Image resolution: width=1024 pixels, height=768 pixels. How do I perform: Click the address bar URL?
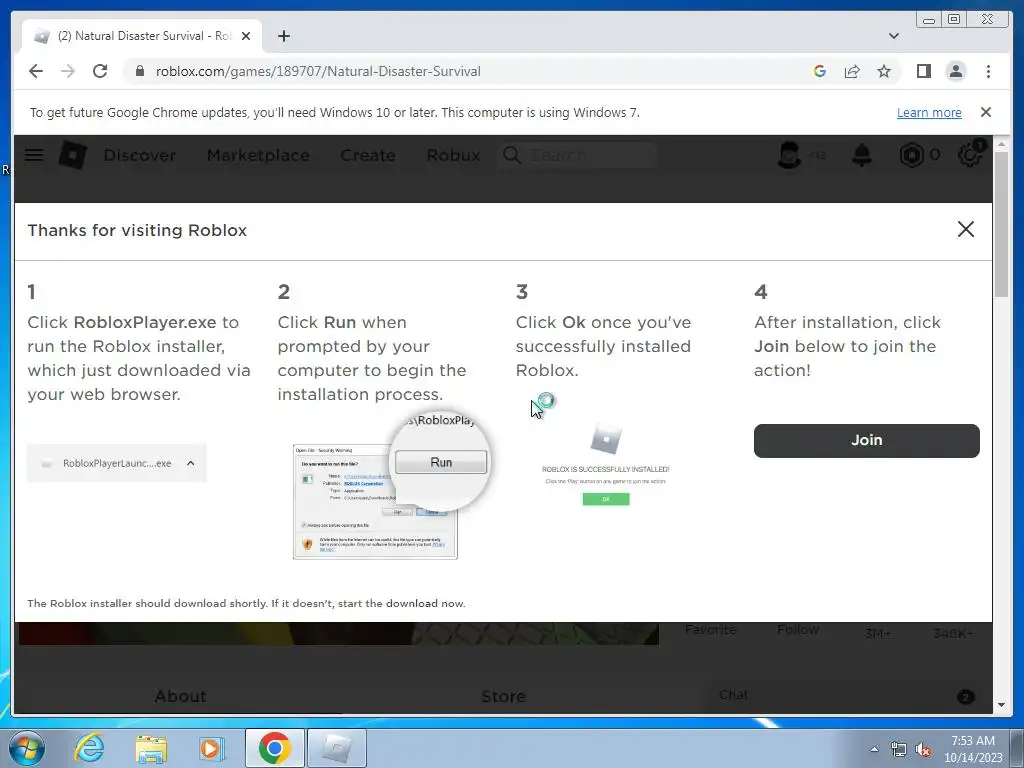coord(318,71)
